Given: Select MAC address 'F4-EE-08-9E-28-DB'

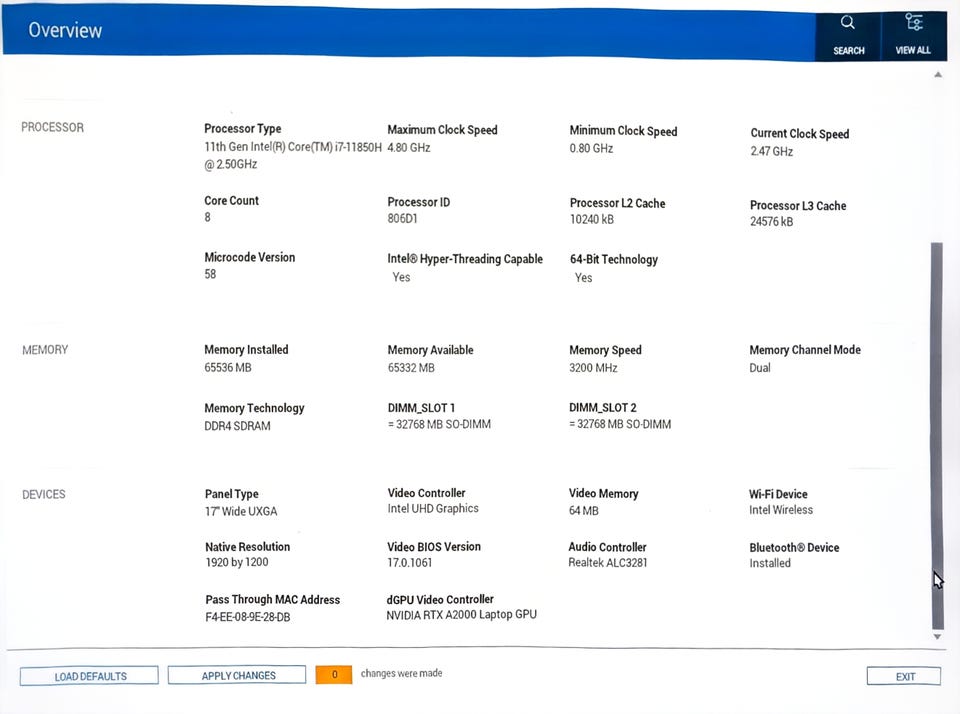Looking at the screenshot, I should coord(248,617).
